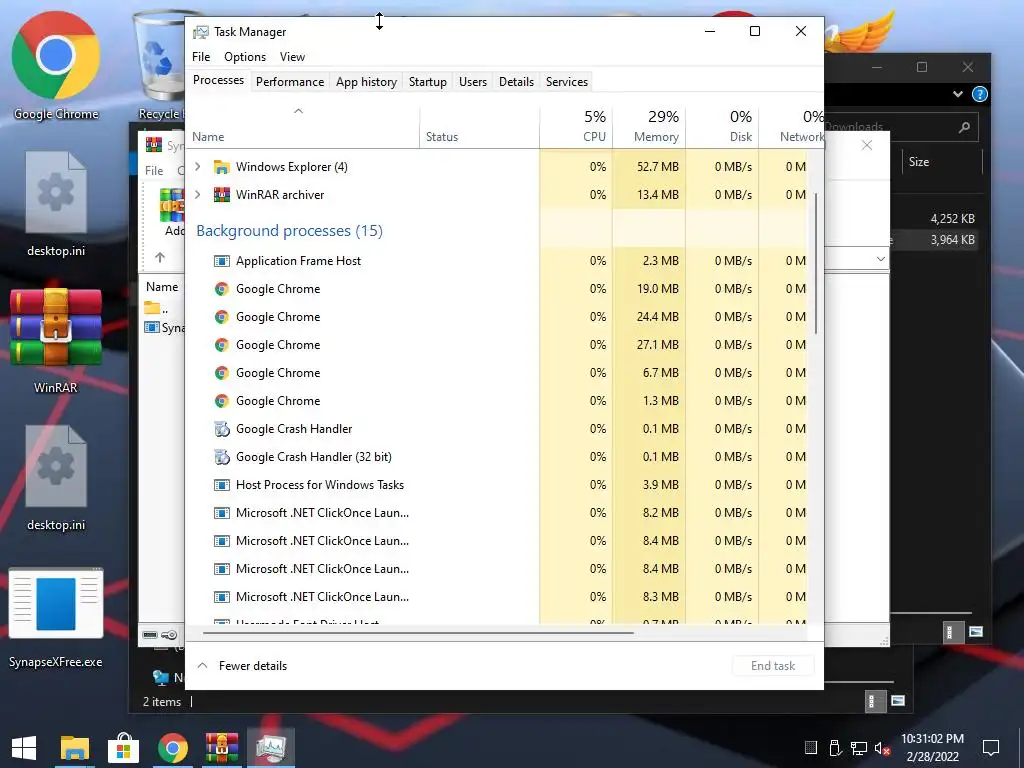The height and width of the screenshot is (768, 1024).
Task: Open the notification center icon
Action: pos(991,748)
